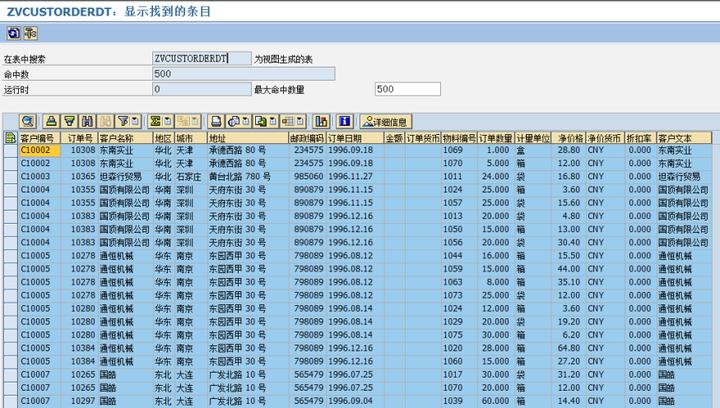Screen dimensions: 720x408
Task: Sort ascending using the toolbar icon
Action: (x=51, y=121)
